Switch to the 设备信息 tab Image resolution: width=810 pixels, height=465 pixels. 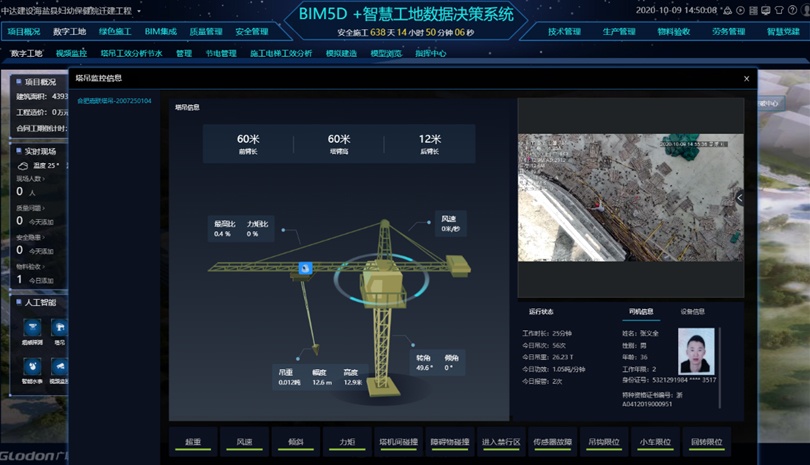tap(693, 311)
